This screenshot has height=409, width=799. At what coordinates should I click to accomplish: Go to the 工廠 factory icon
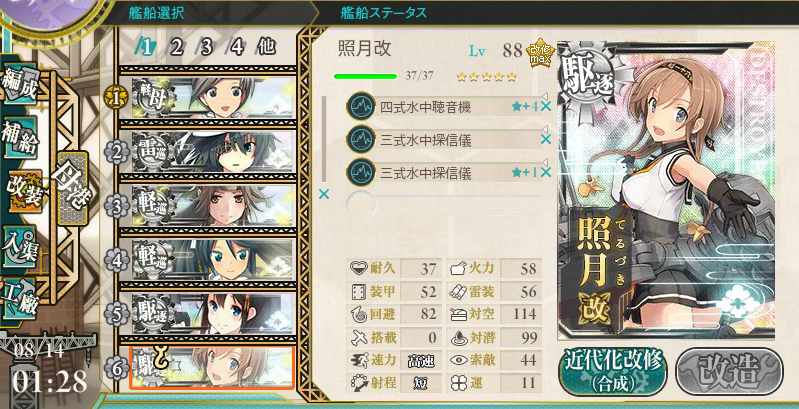click(x=20, y=299)
